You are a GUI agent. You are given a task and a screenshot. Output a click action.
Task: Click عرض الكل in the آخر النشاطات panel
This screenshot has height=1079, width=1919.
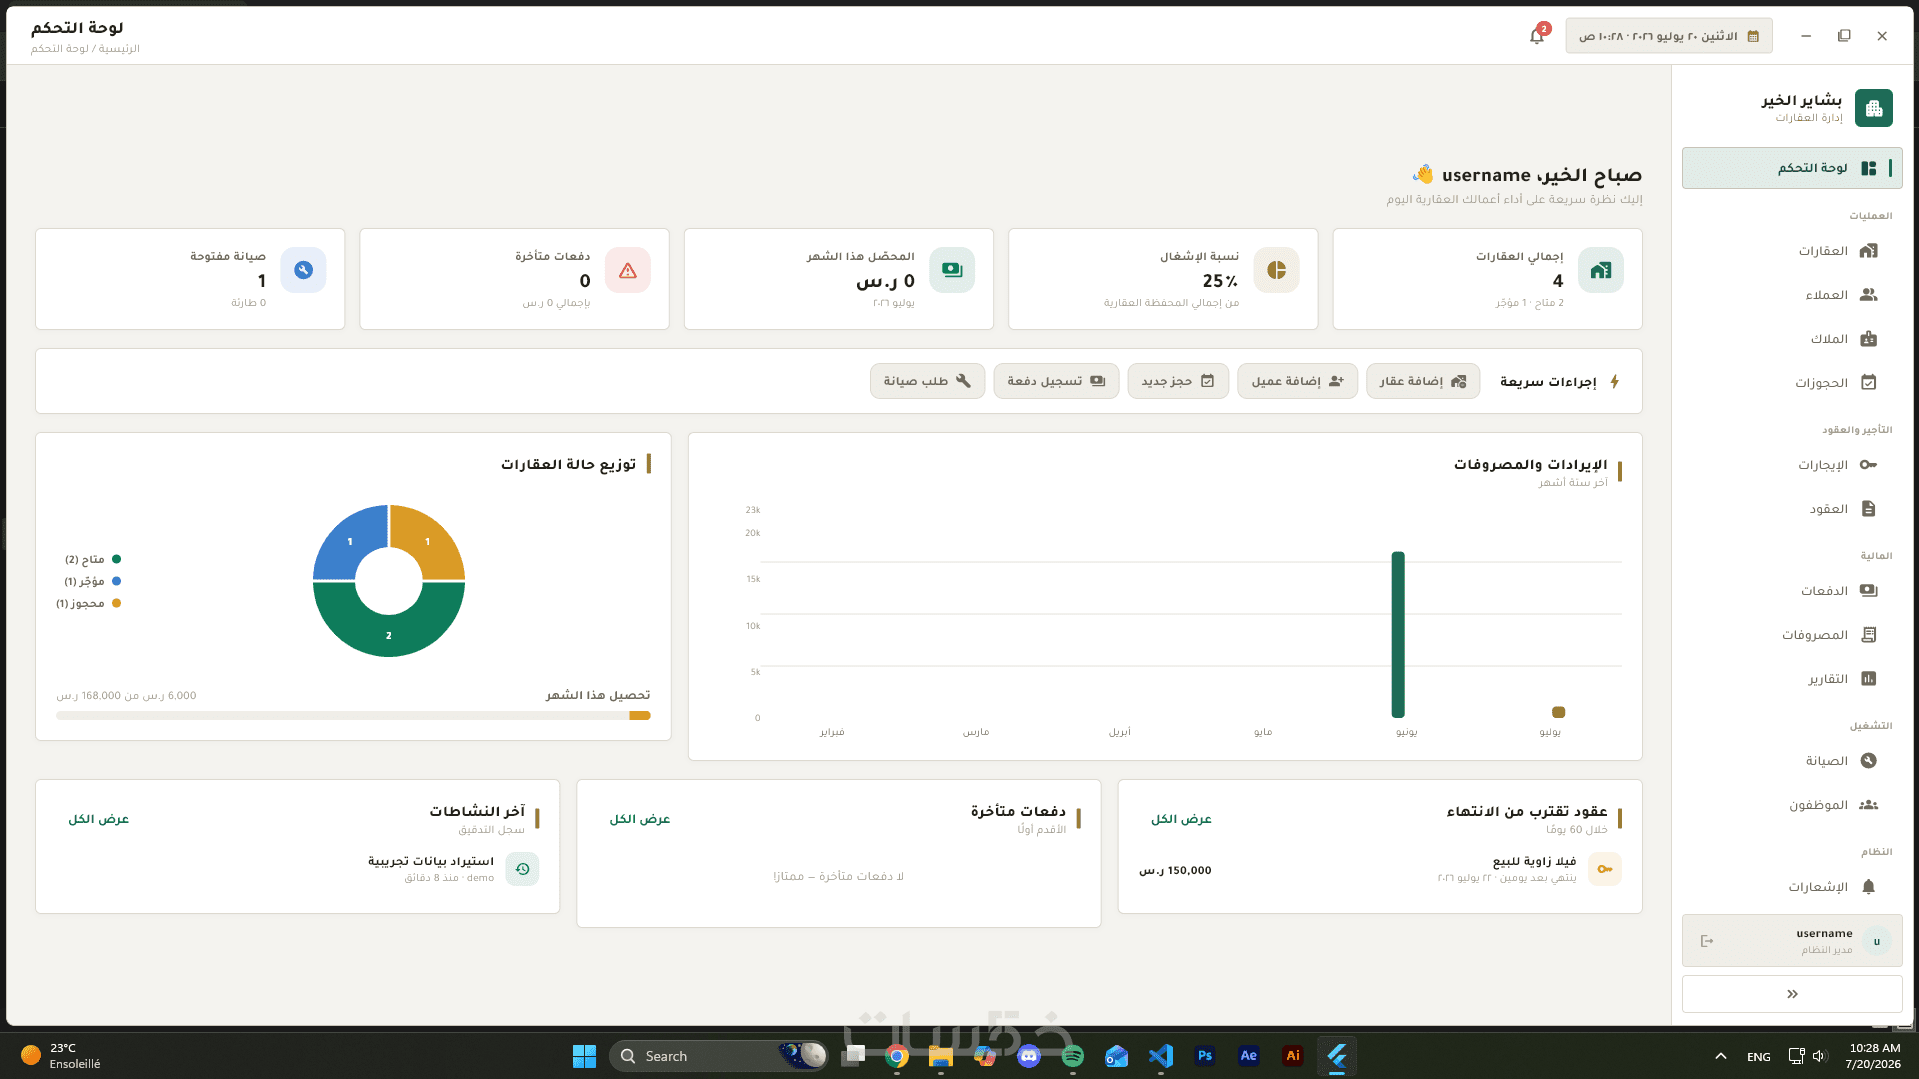point(98,819)
